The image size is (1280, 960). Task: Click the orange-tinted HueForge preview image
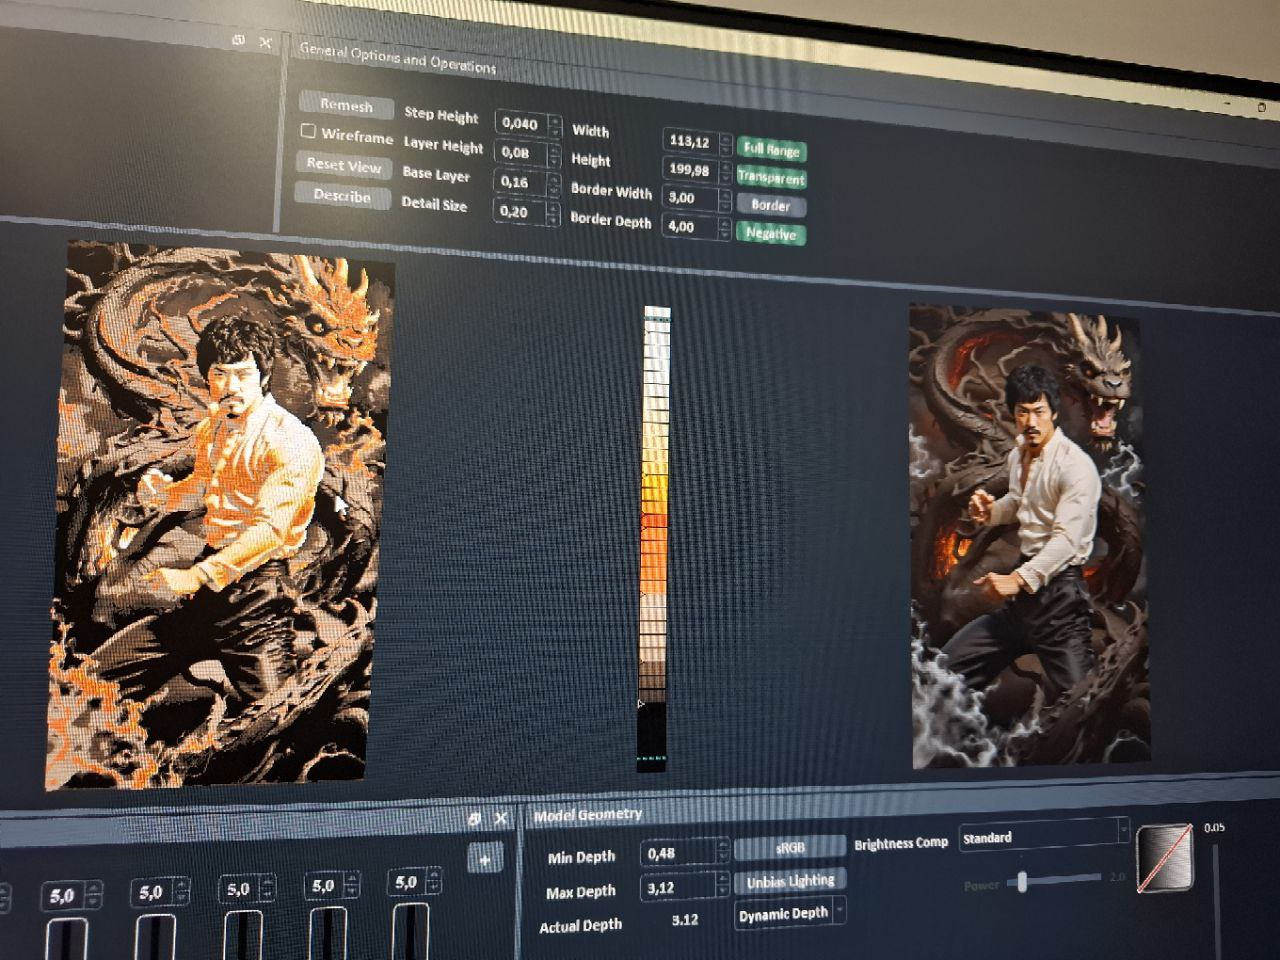220,515
